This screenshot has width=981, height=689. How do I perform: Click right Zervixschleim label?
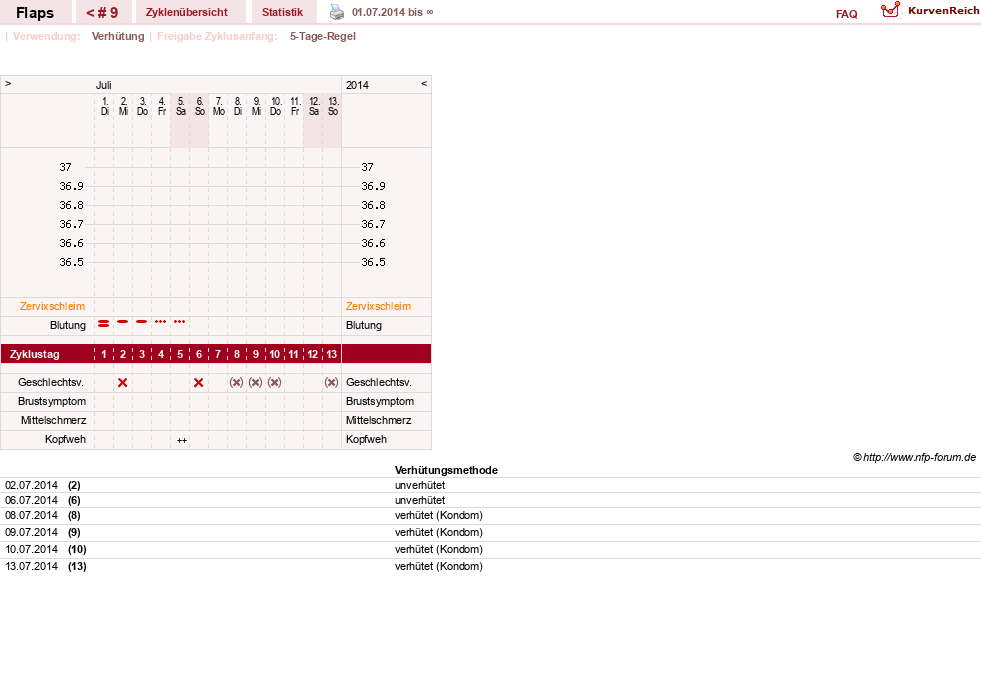pos(379,306)
